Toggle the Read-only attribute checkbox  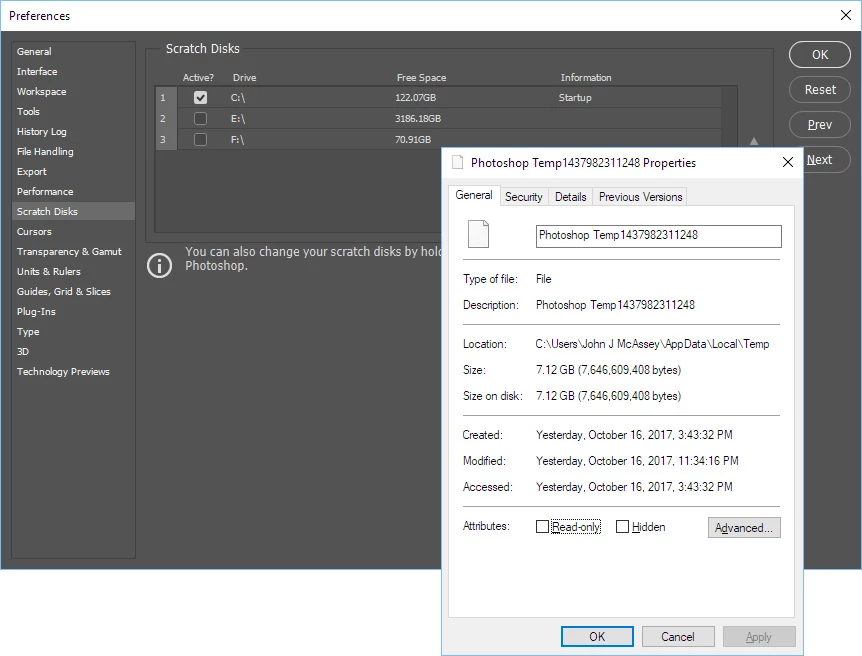point(542,527)
